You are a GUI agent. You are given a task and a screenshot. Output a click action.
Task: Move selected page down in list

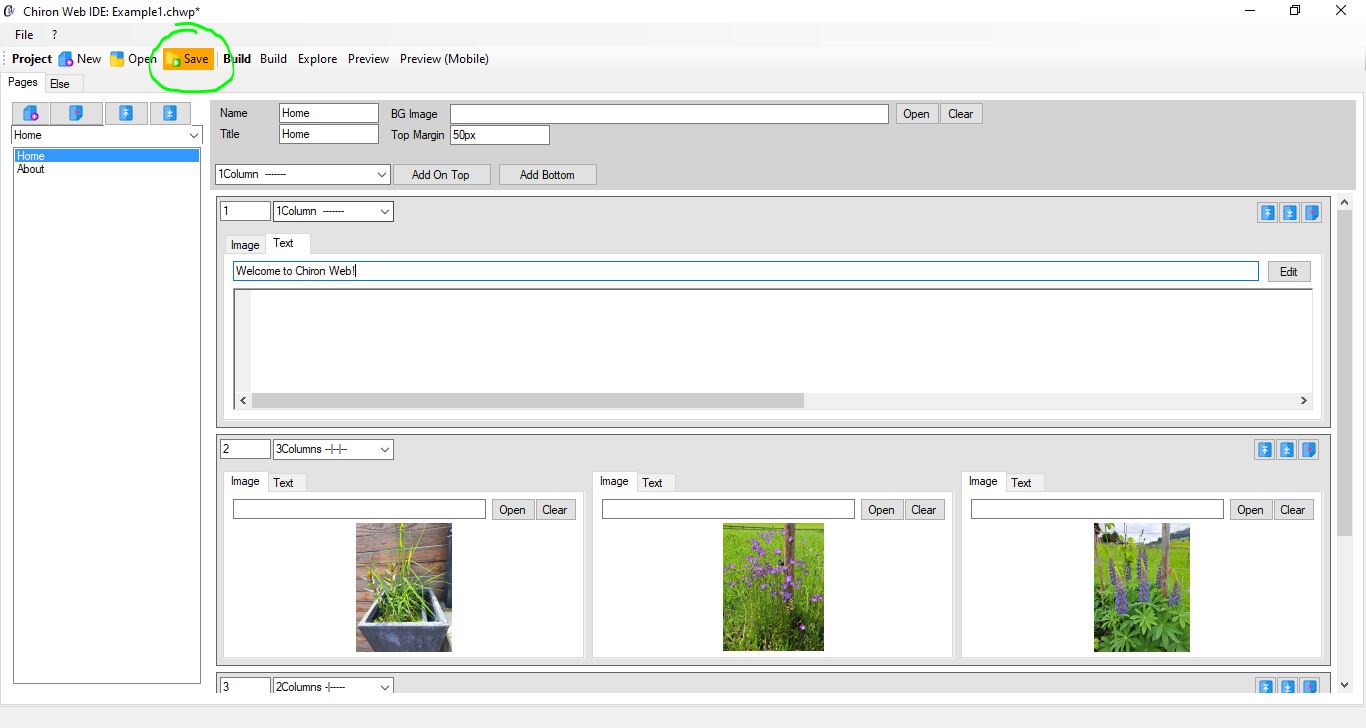point(170,113)
